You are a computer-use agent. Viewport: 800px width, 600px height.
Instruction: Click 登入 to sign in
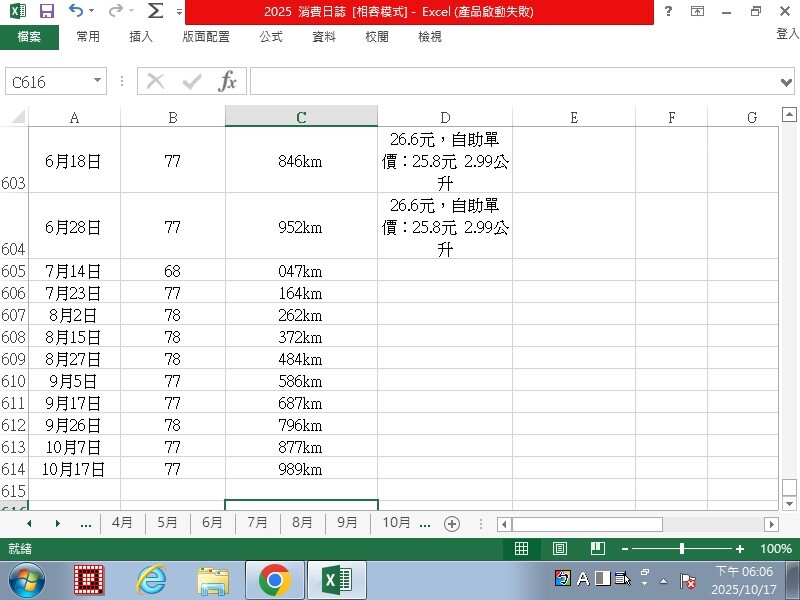787,34
